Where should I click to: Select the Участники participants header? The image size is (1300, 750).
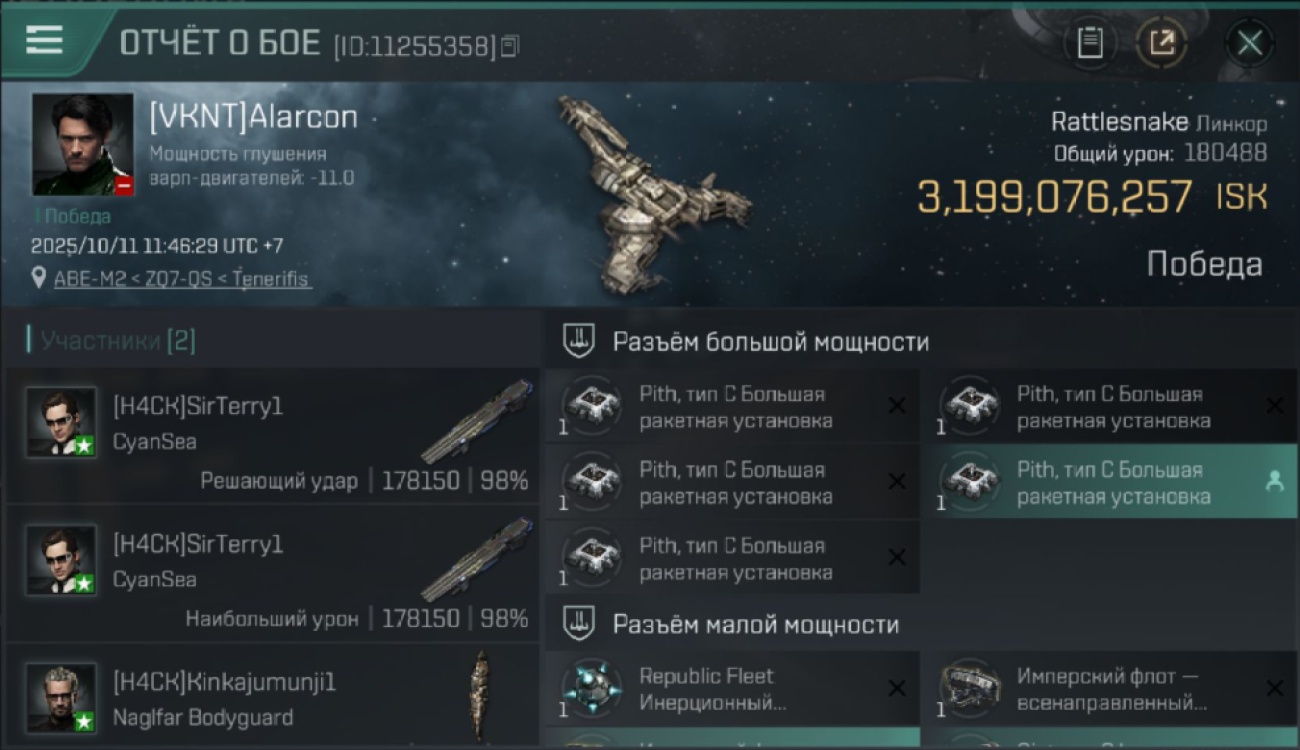click(110, 341)
